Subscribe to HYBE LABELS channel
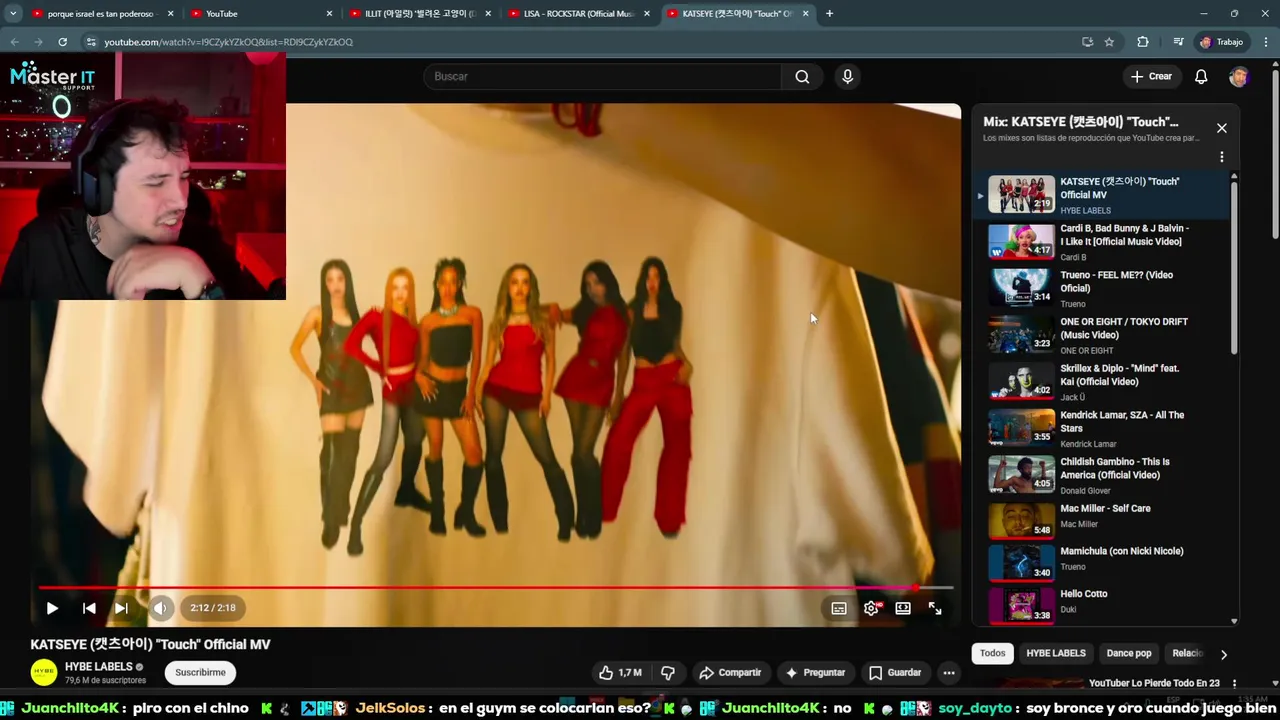The image size is (1280, 720). click(200, 673)
